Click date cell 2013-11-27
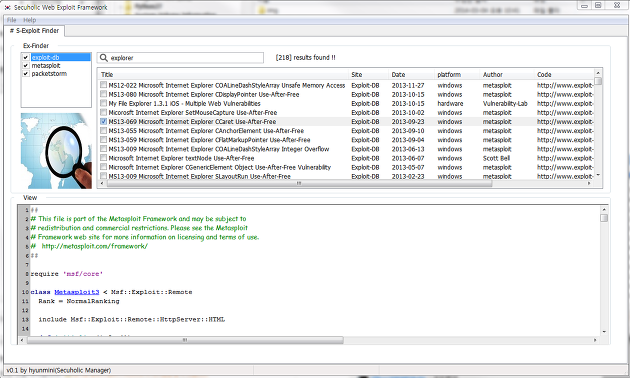Screen dimensions: 630x378 (408, 85)
